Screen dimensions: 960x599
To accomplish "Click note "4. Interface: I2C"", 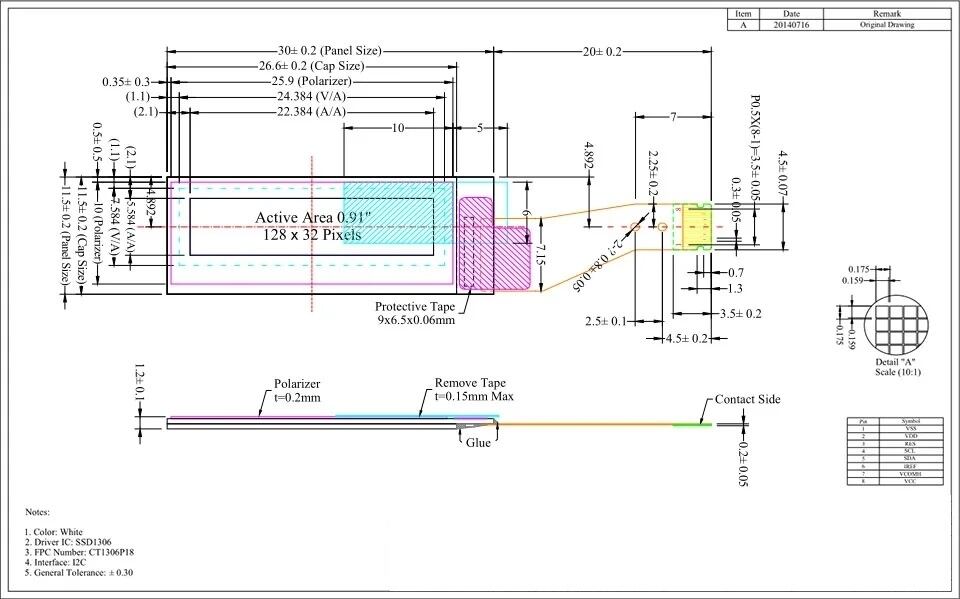I will tap(55, 562).
